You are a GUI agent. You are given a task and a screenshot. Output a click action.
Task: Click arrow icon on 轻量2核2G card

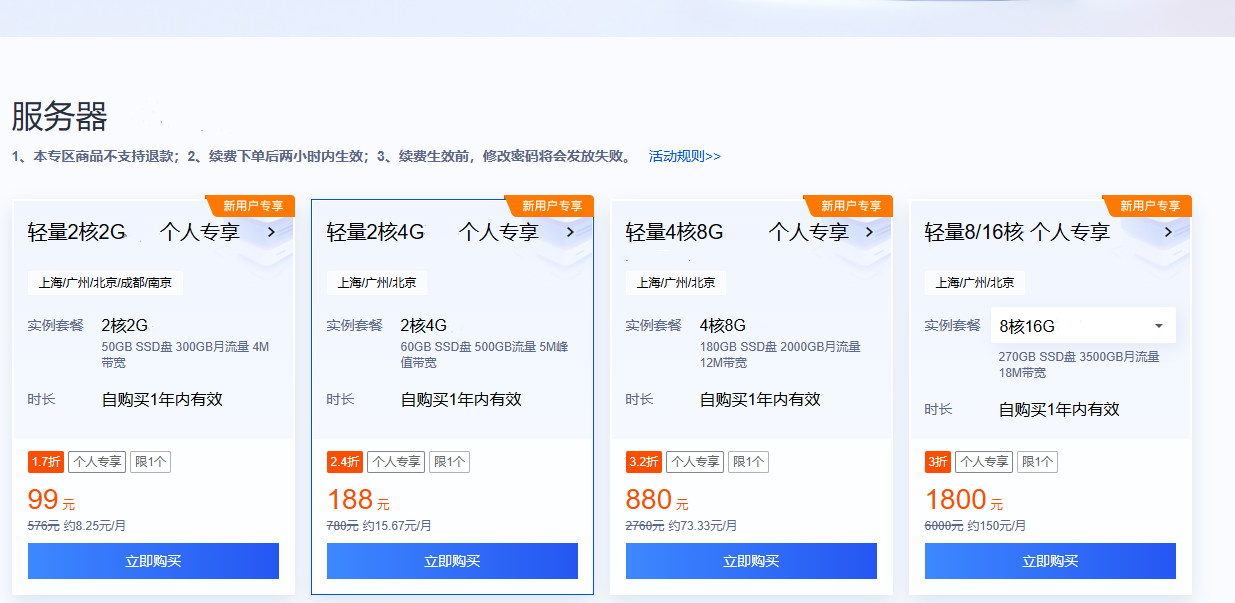coord(272,232)
